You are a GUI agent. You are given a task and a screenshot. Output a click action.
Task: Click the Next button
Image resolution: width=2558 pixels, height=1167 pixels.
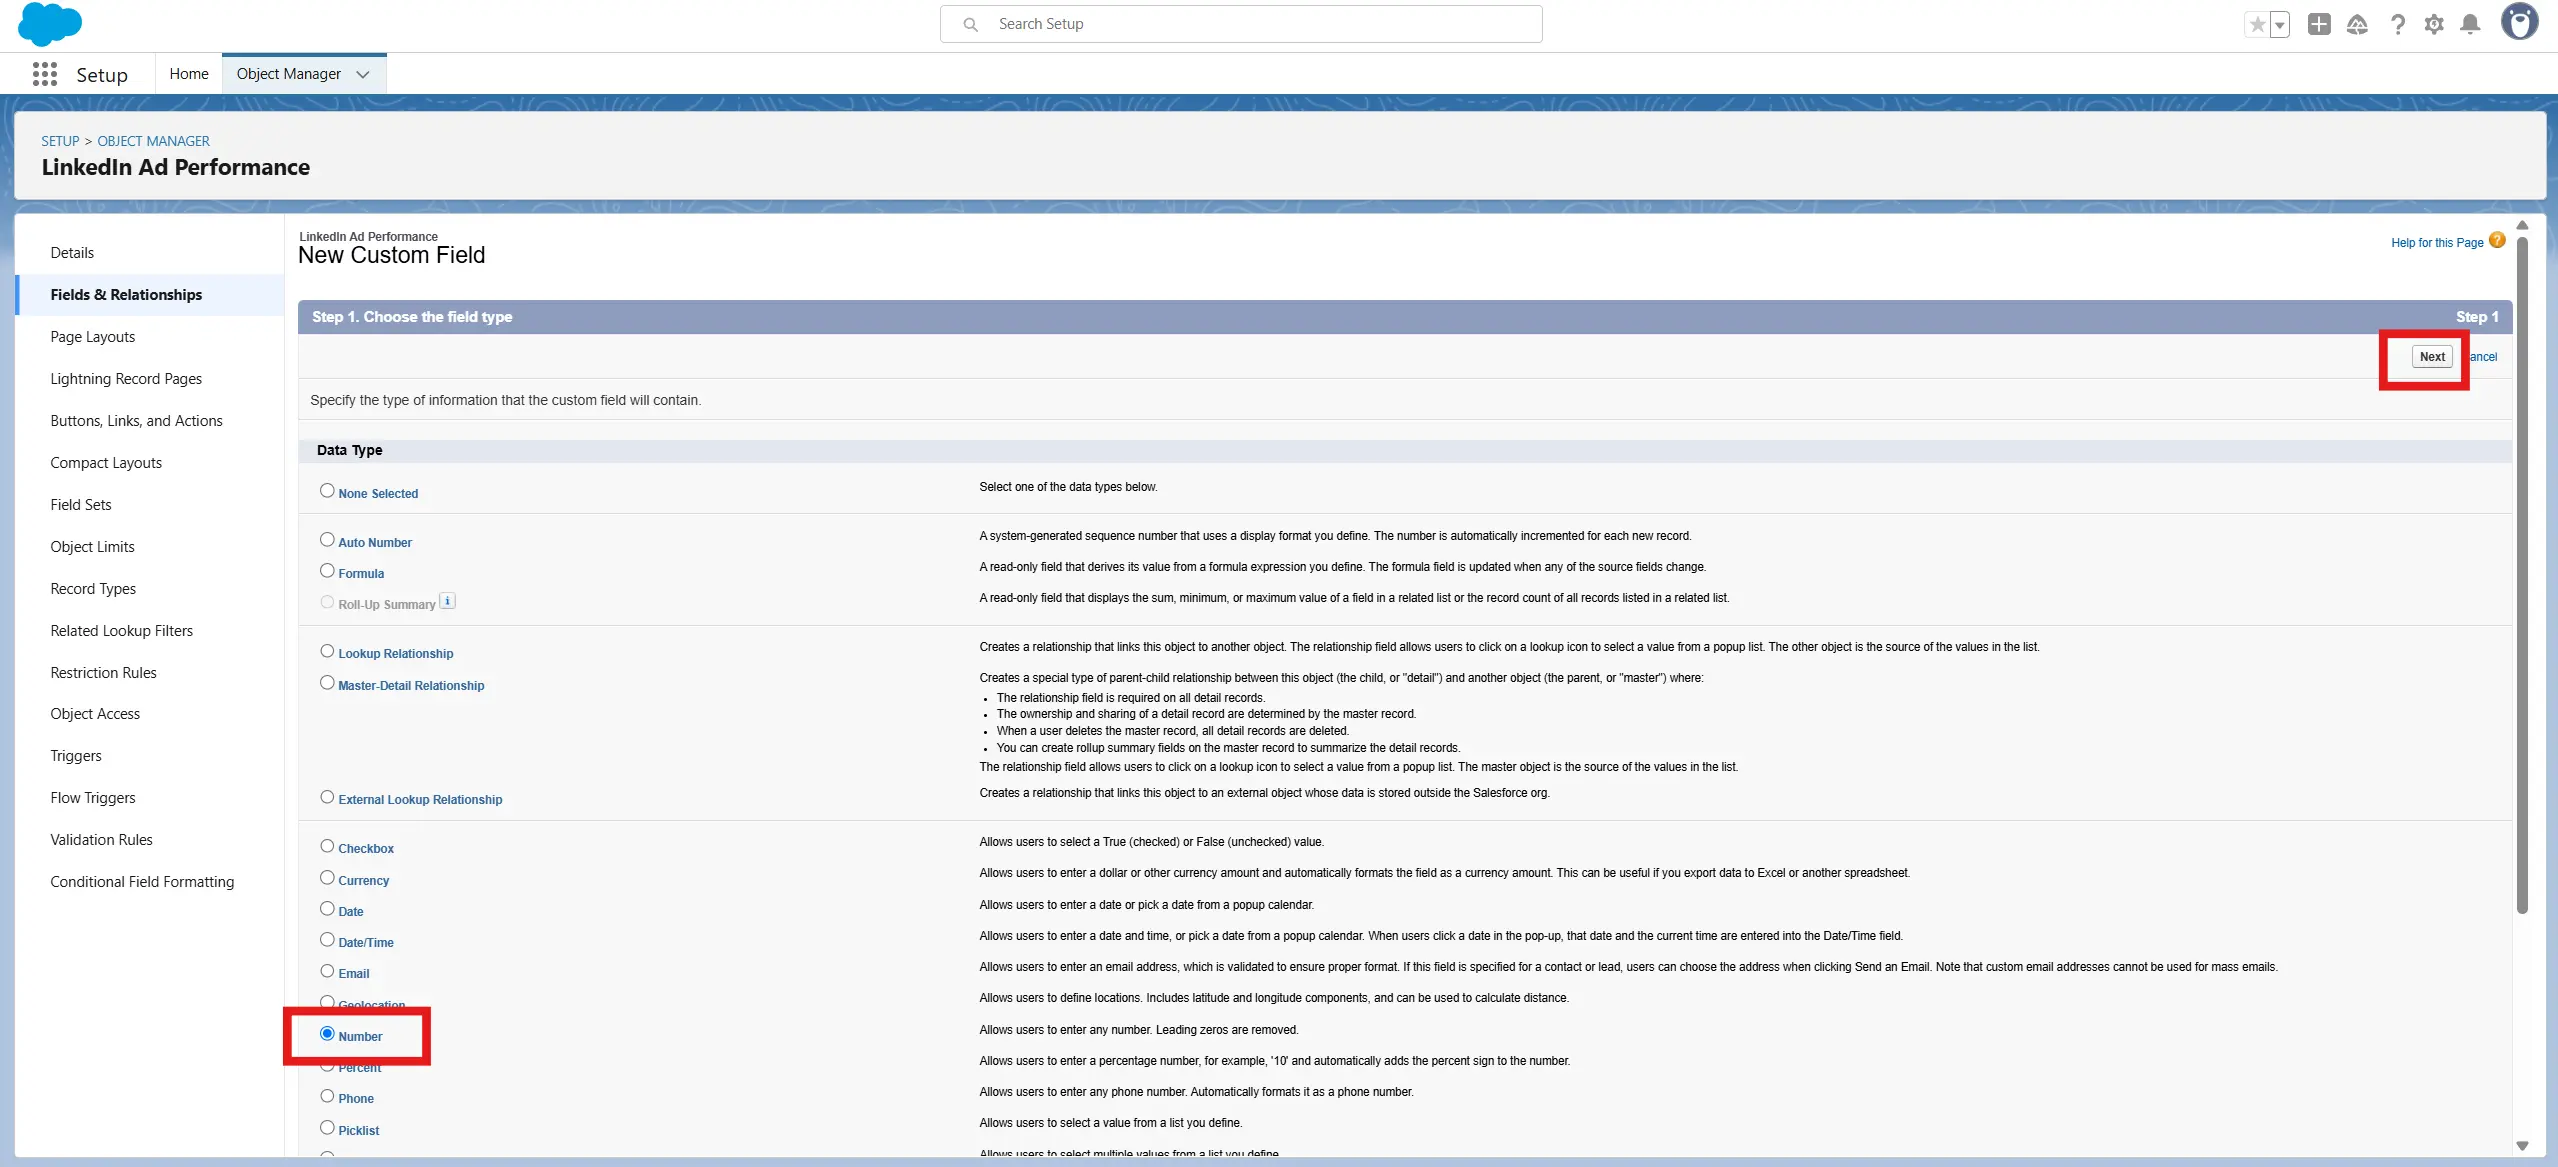(x=2432, y=357)
